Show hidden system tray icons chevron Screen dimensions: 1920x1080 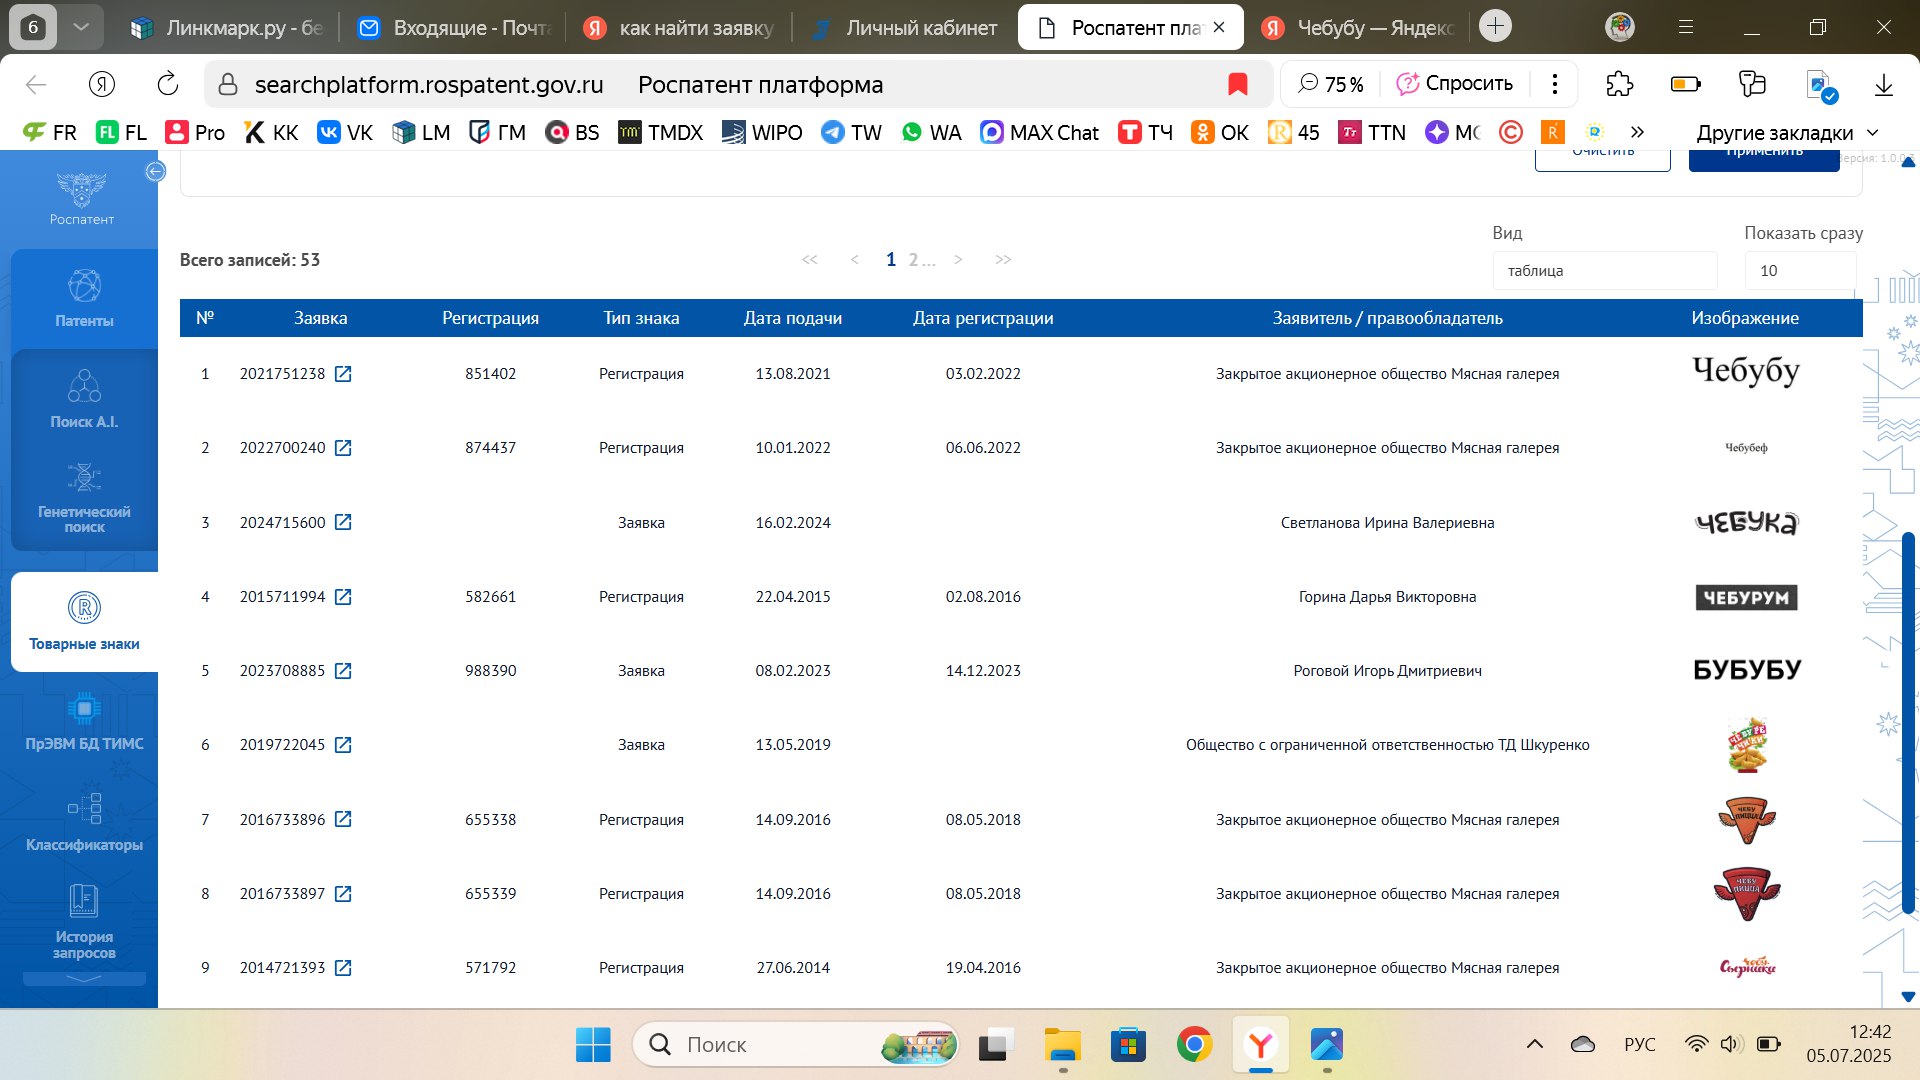(1534, 1044)
